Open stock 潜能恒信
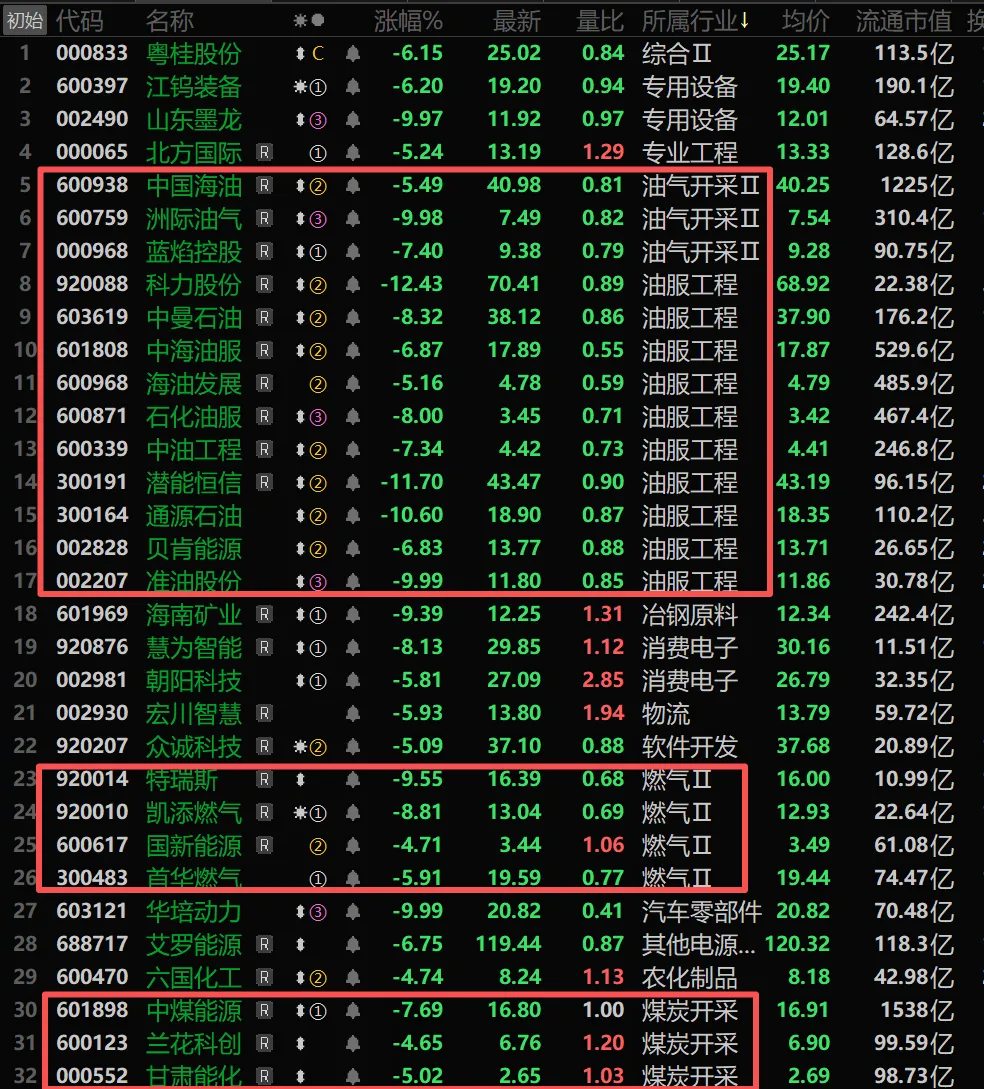The width and height of the screenshot is (984, 1089). coord(194,483)
